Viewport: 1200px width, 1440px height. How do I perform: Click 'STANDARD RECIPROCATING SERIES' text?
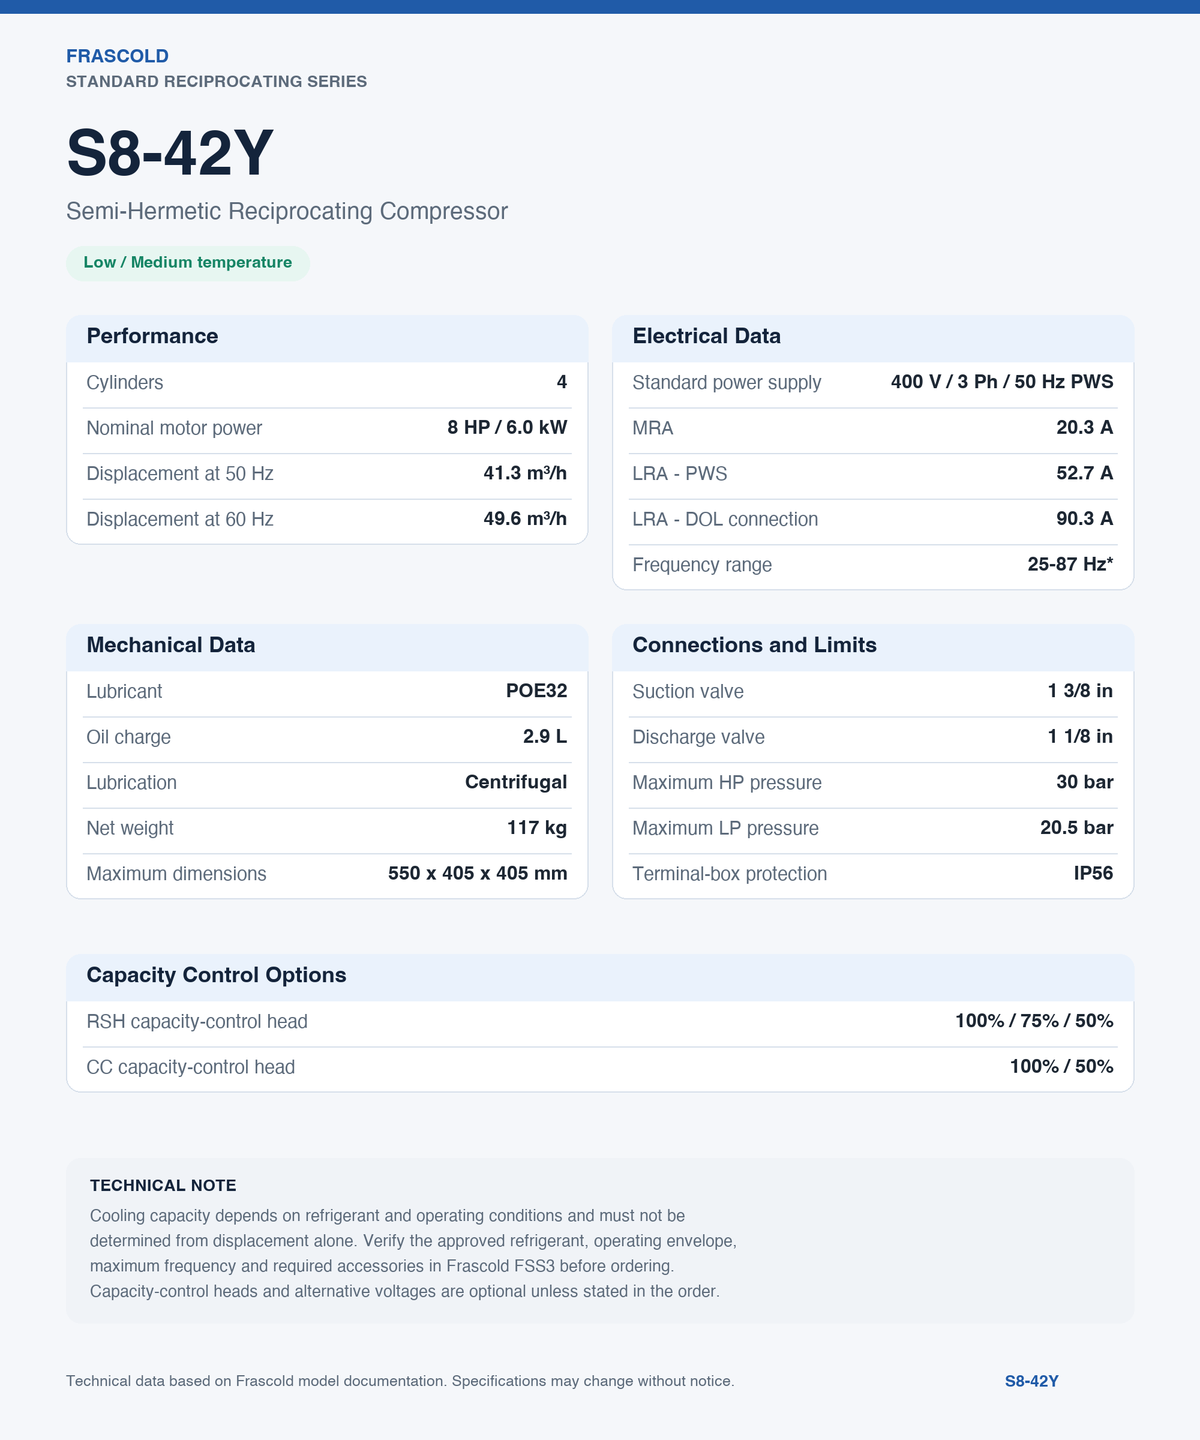point(216,81)
